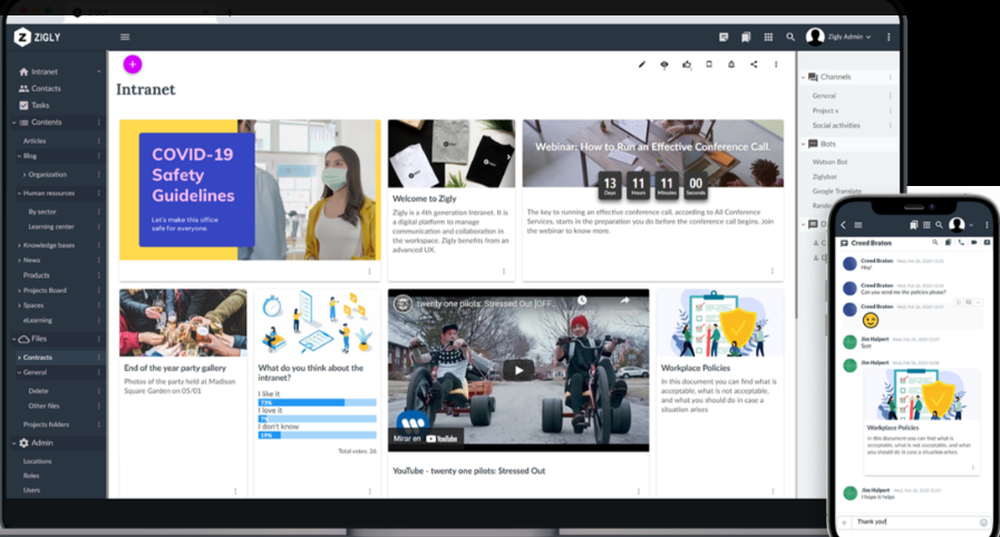Click the I like it poll bar
The image size is (1000, 537).
317,402
